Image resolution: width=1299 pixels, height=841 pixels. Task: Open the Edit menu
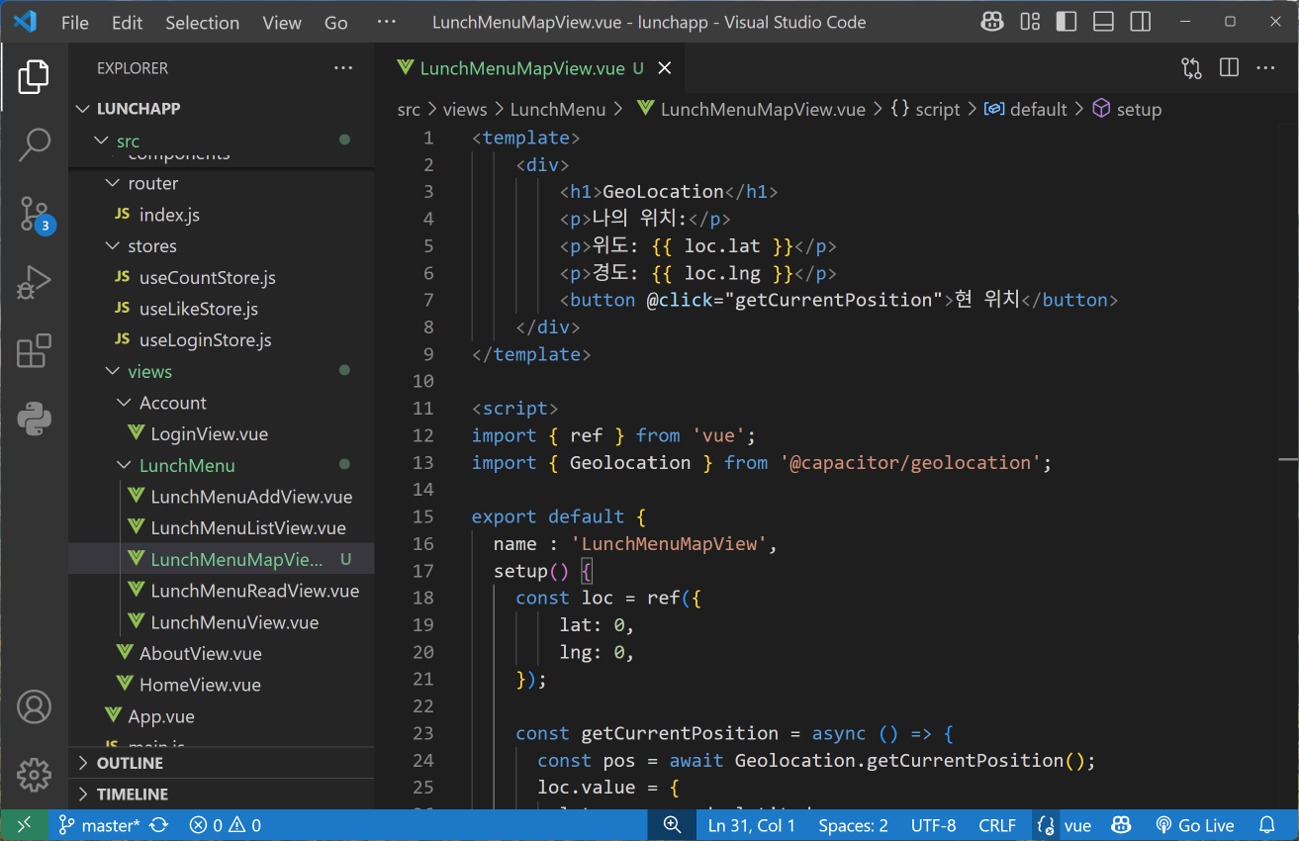(x=127, y=22)
